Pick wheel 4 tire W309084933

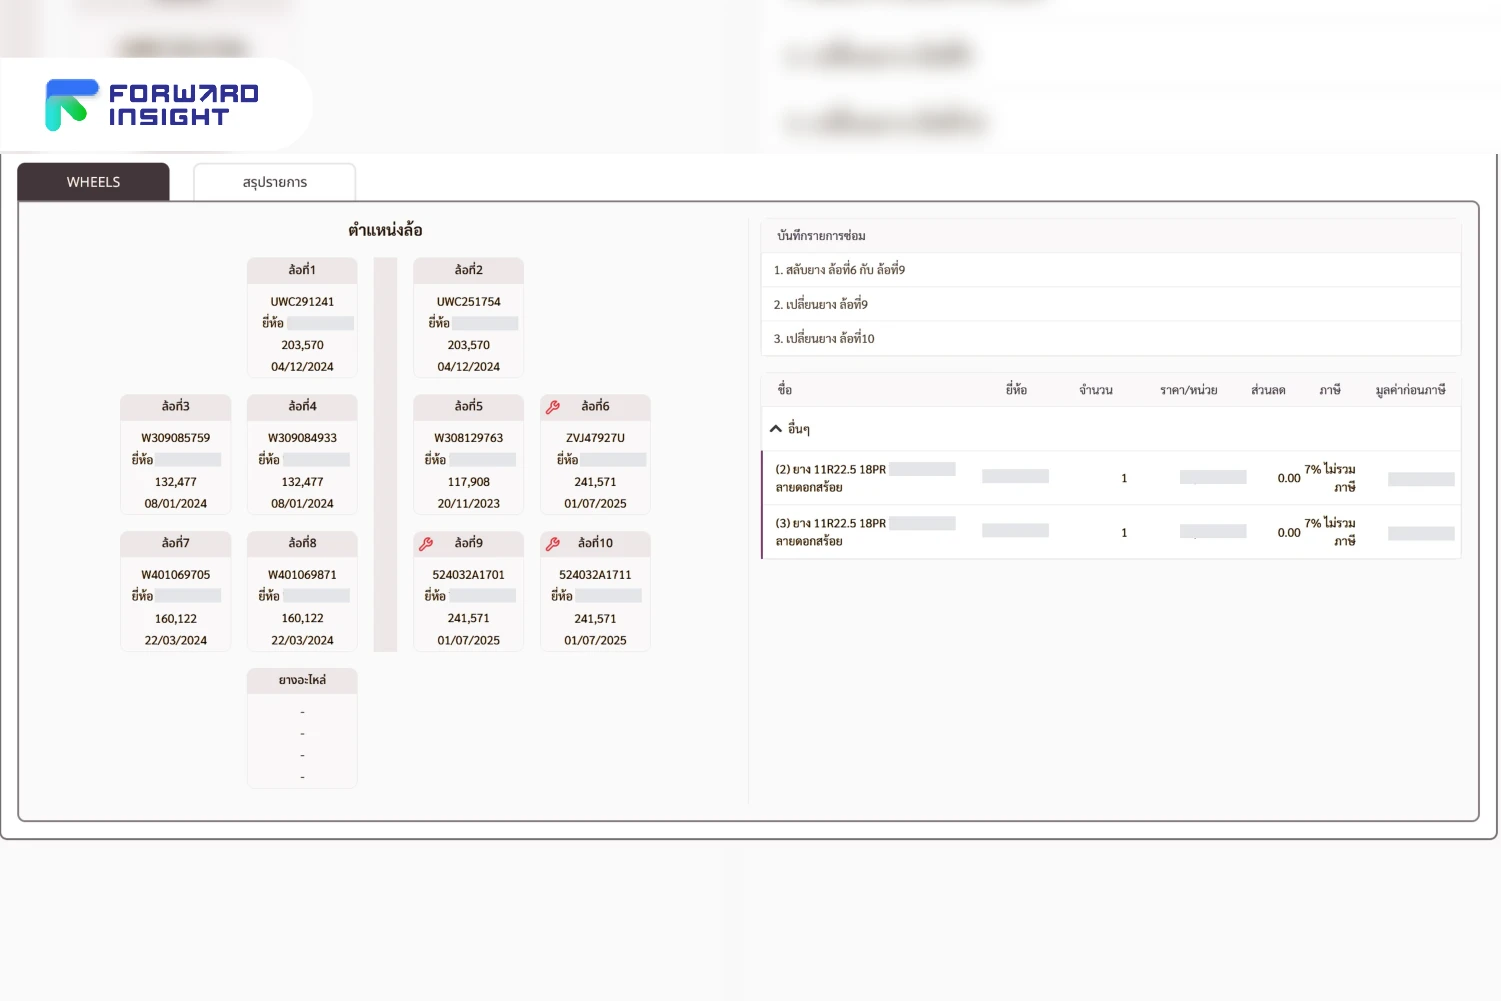(302, 456)
